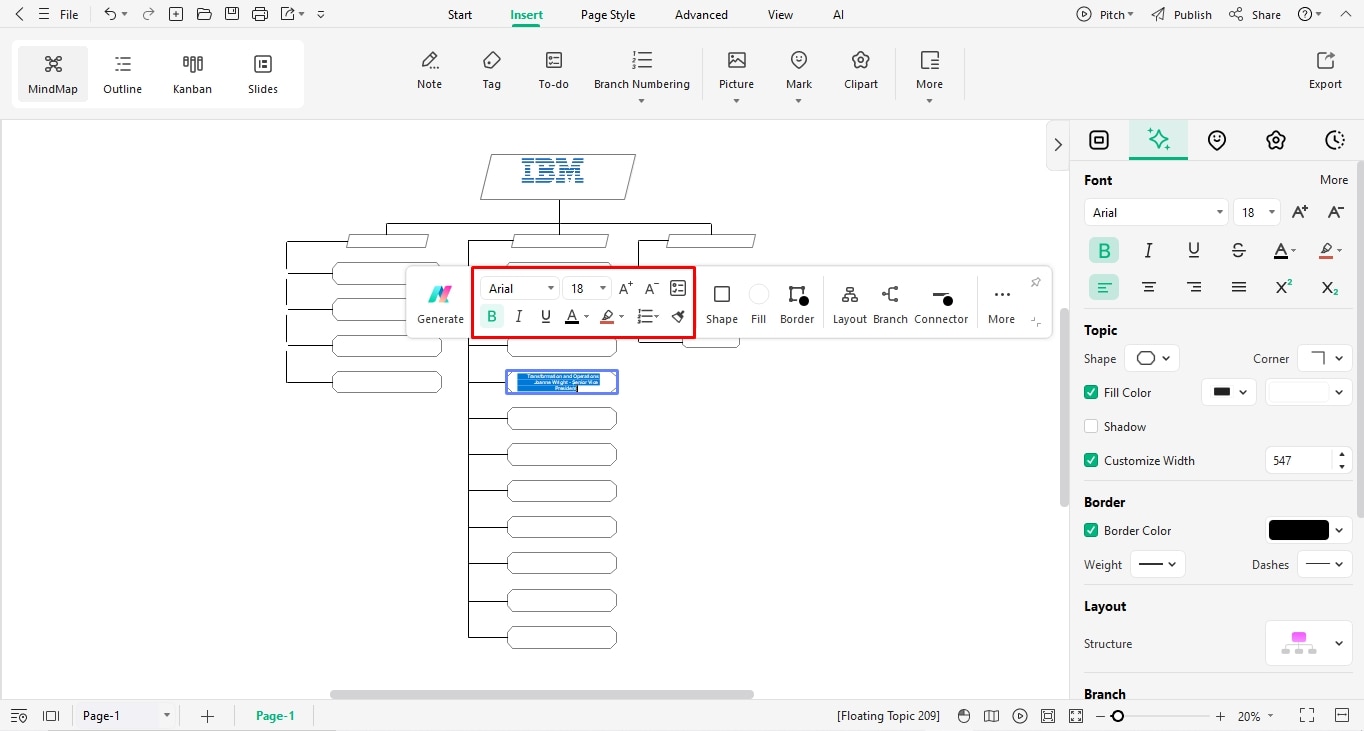The width and height of the screenshot is (1364, 731).
Task: Click the Customize Width value field
Action: tap(1298, 461)
